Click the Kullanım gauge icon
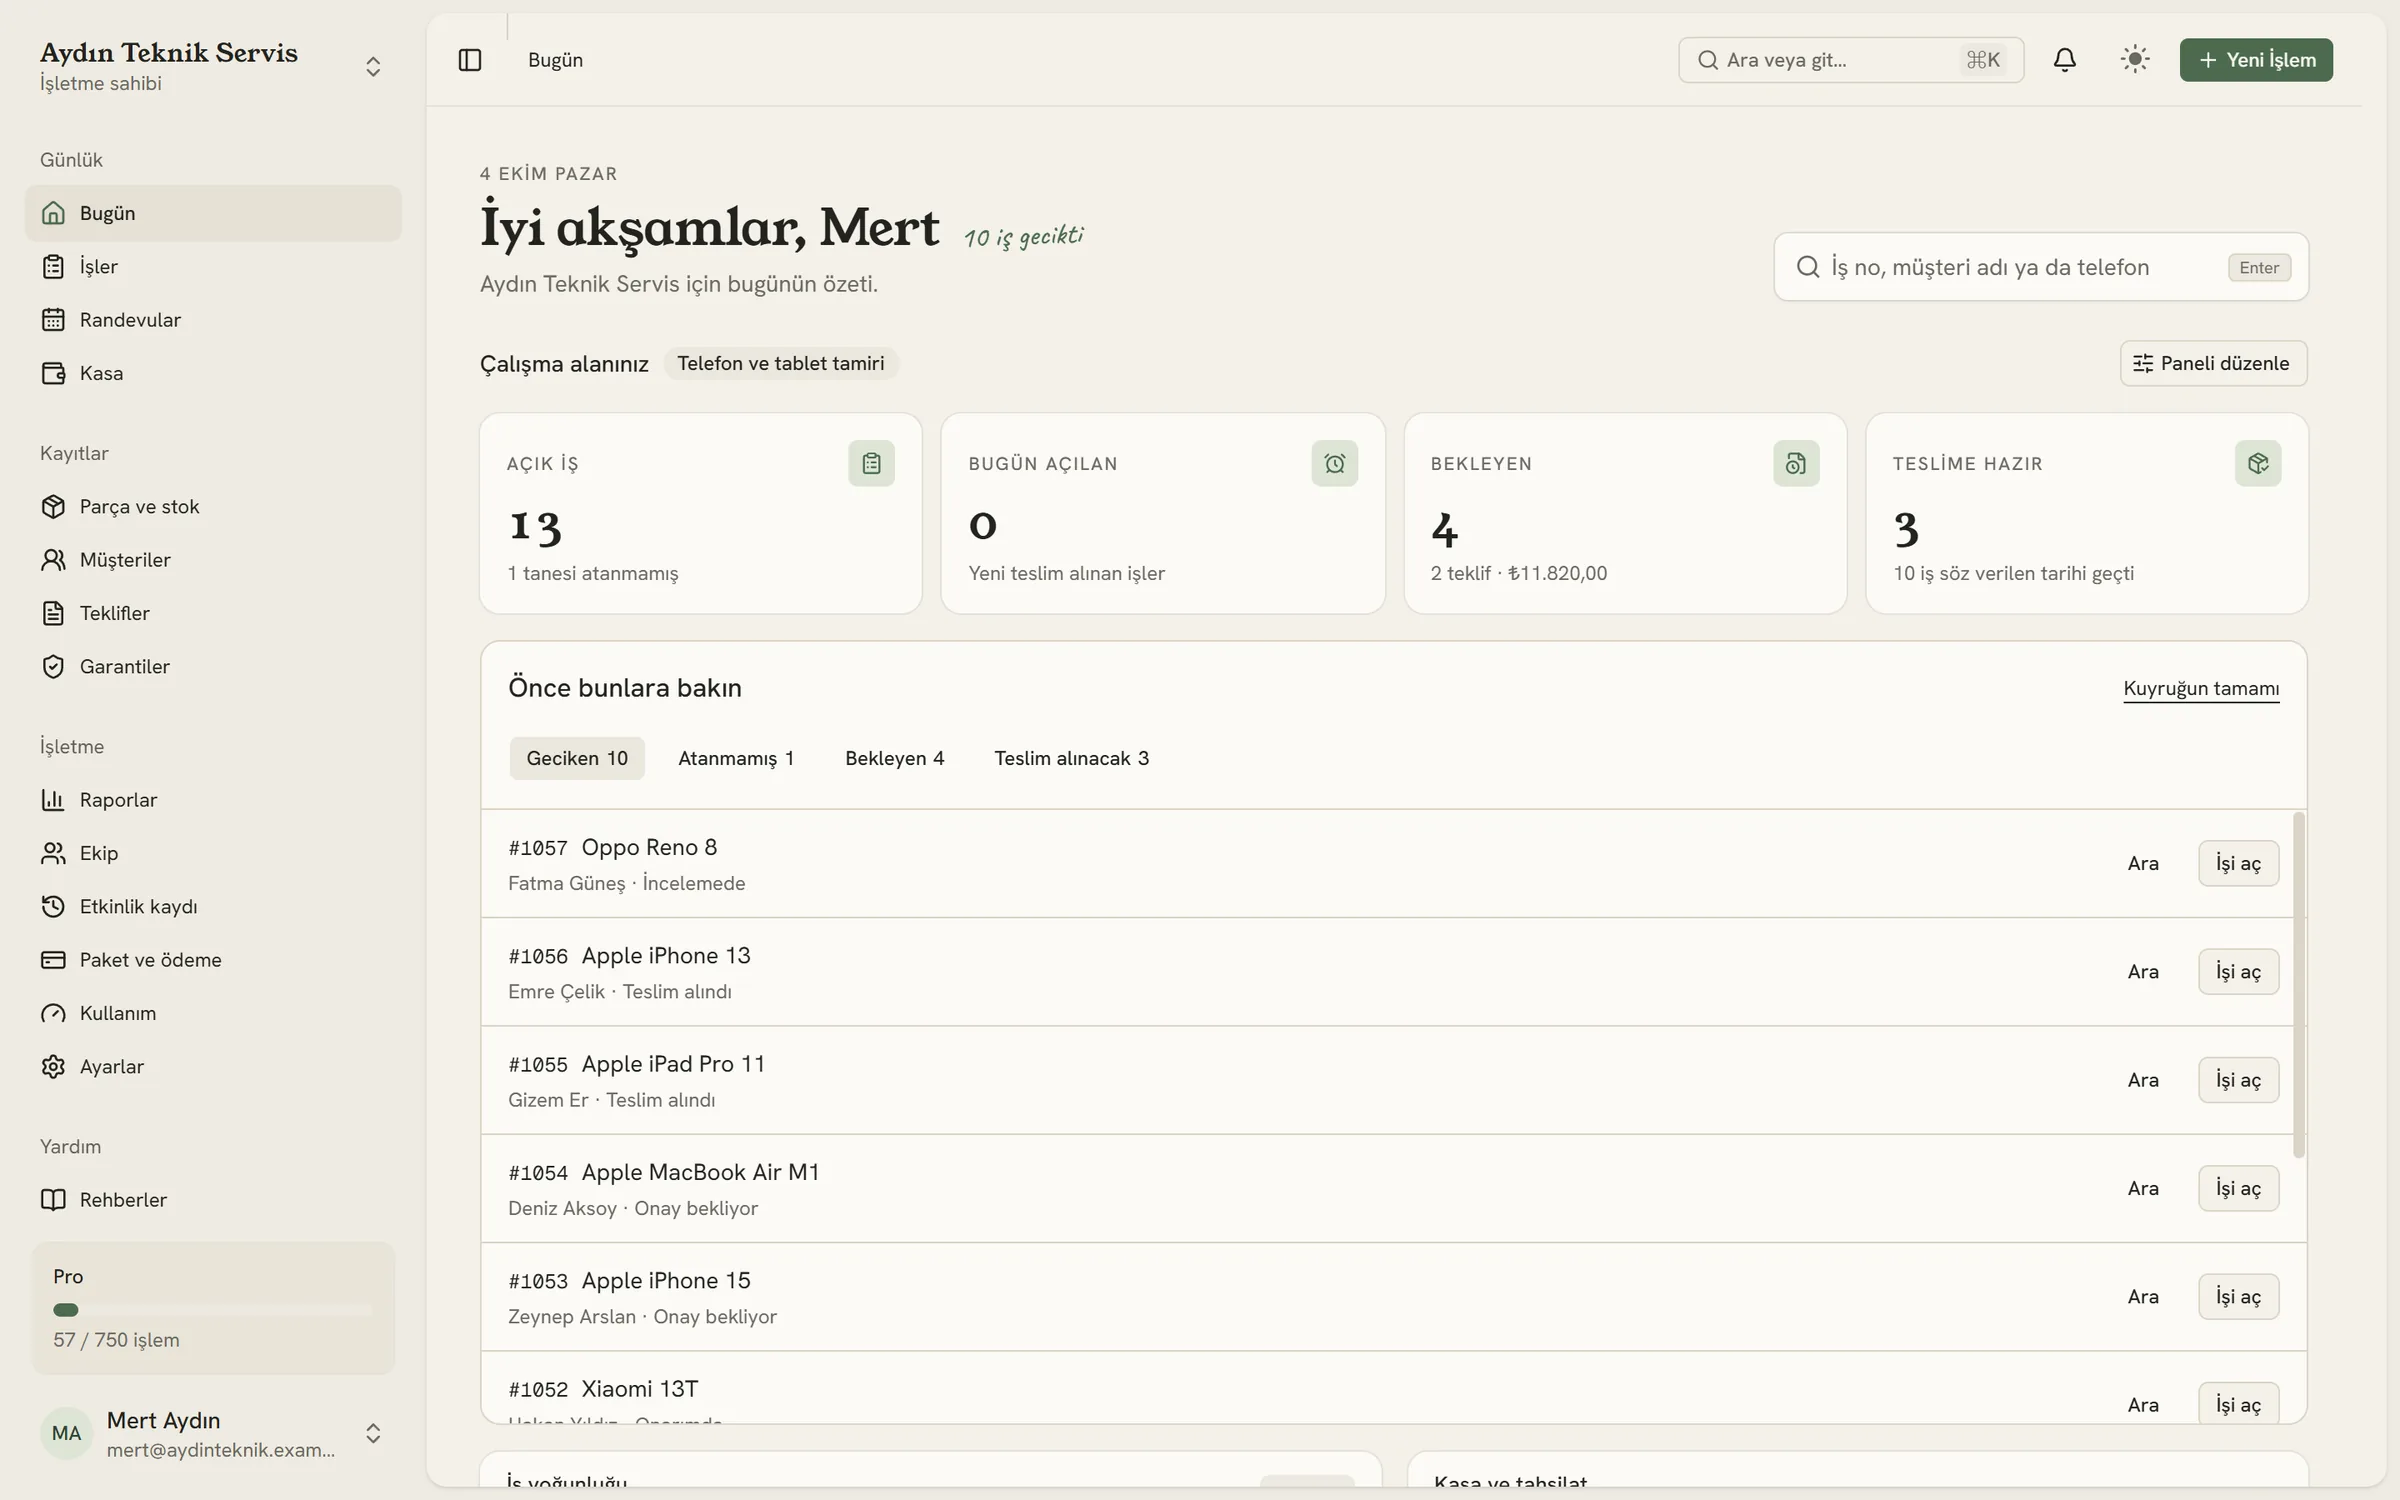 click(x=53, y=1013)
